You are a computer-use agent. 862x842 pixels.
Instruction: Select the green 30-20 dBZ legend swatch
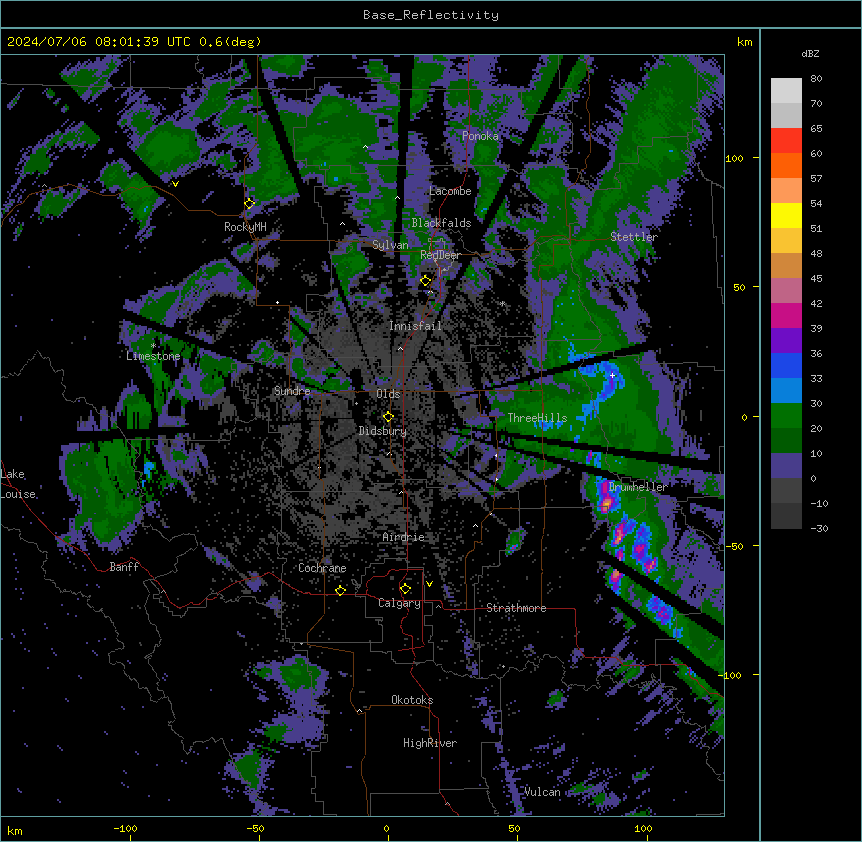tap(786, 416)
